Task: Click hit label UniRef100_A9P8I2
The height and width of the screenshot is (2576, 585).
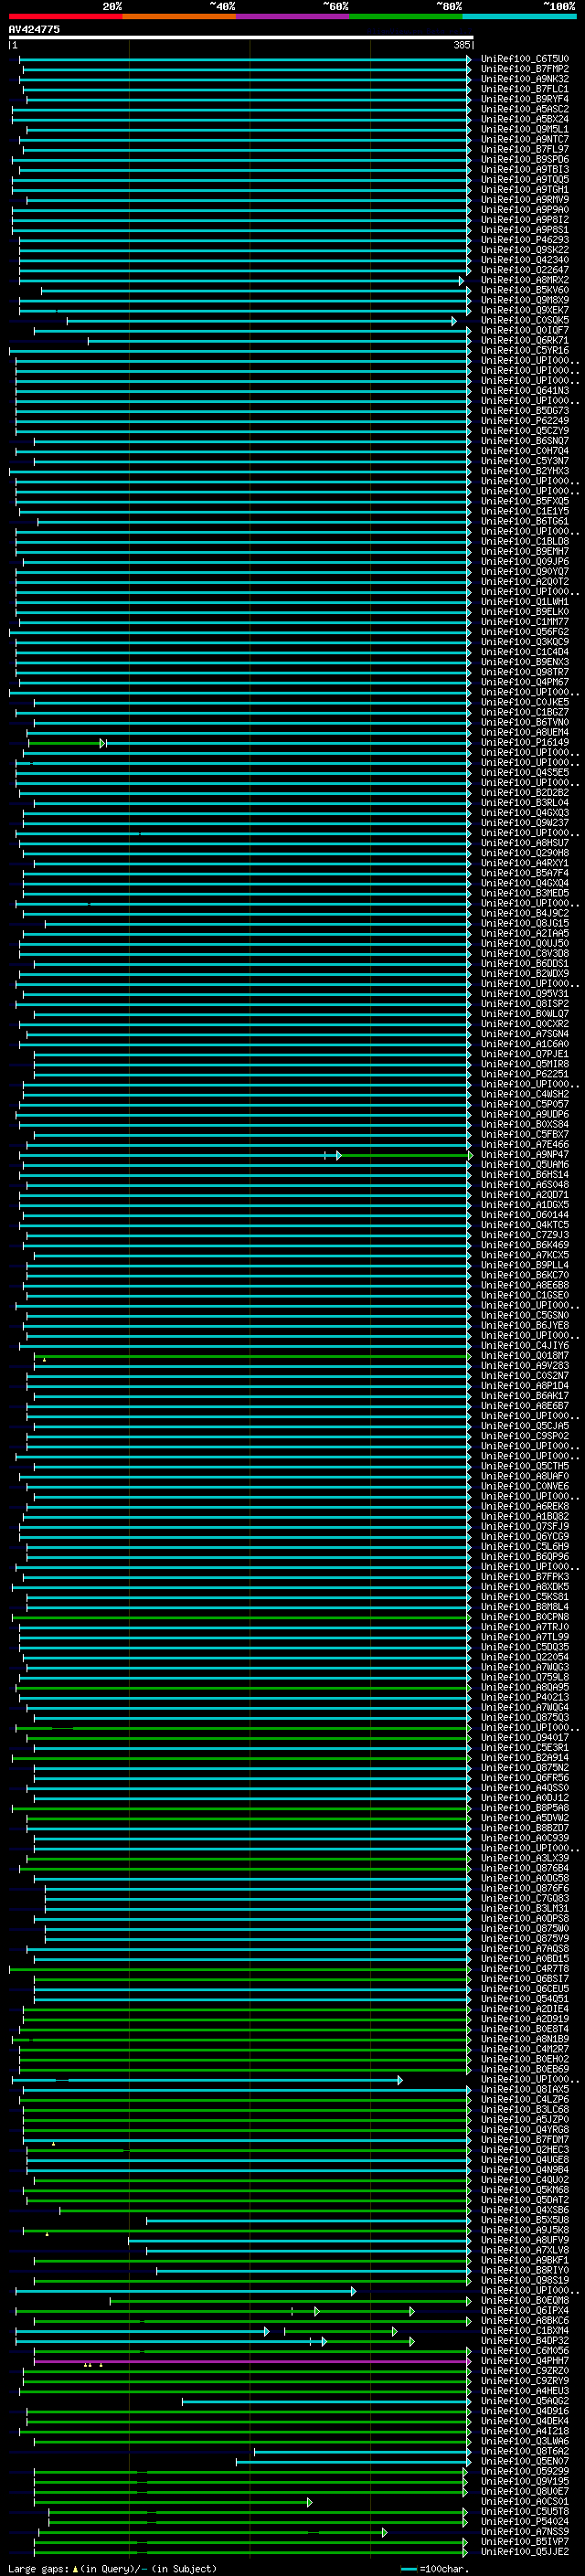Action: (525, 220)
